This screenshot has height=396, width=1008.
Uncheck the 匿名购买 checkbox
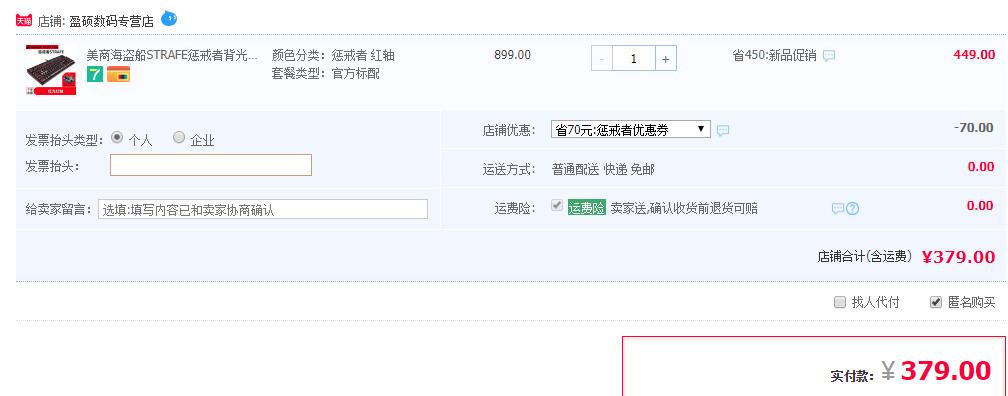click(936, 302)
